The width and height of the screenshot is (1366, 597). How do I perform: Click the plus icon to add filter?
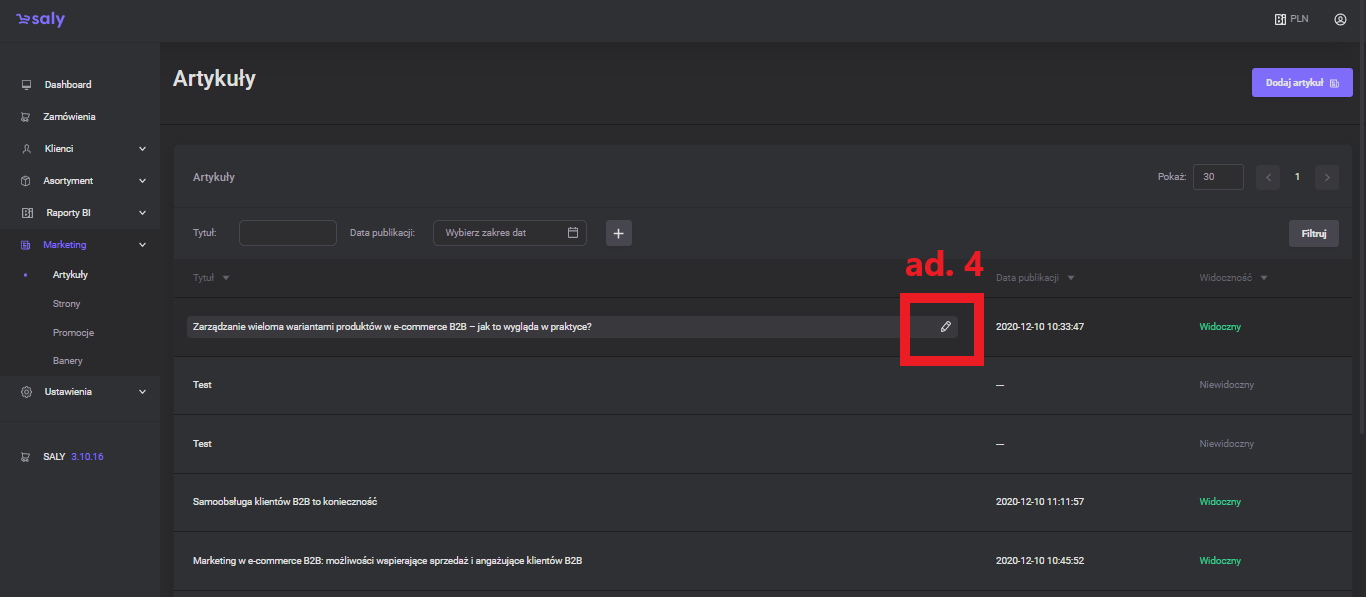[618, 233]
